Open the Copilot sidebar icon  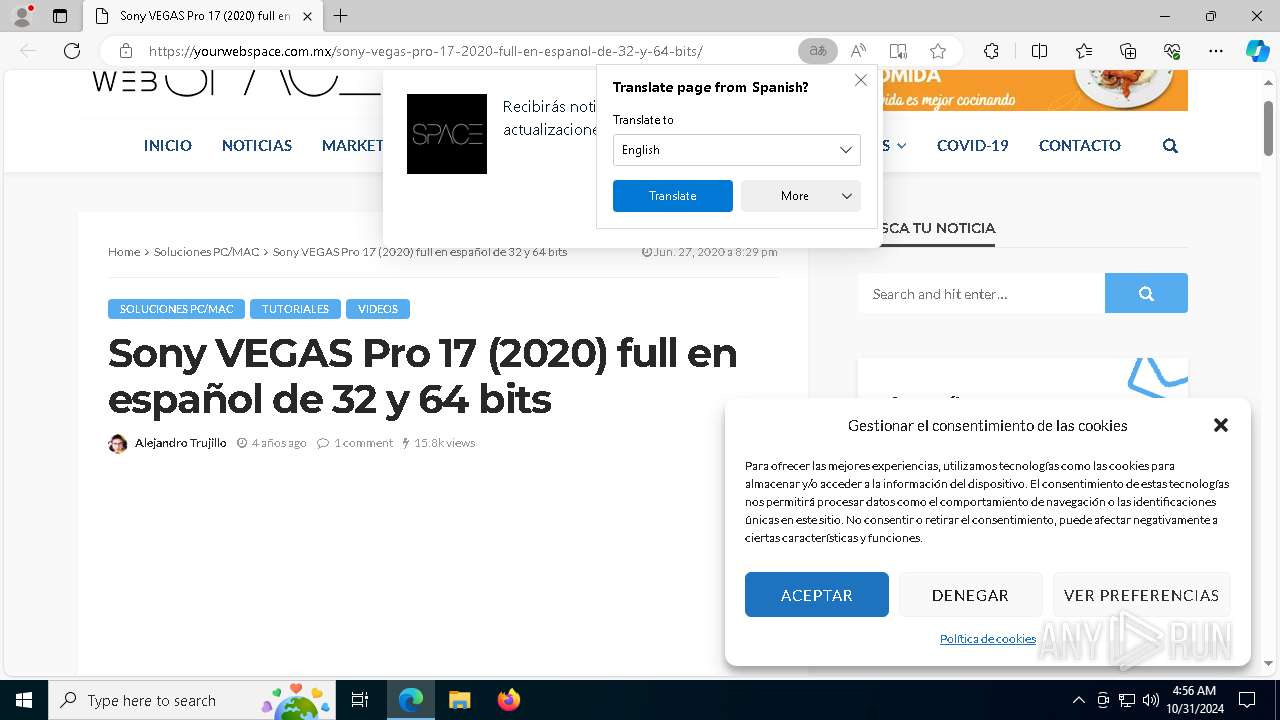(x=1257, y=51)
